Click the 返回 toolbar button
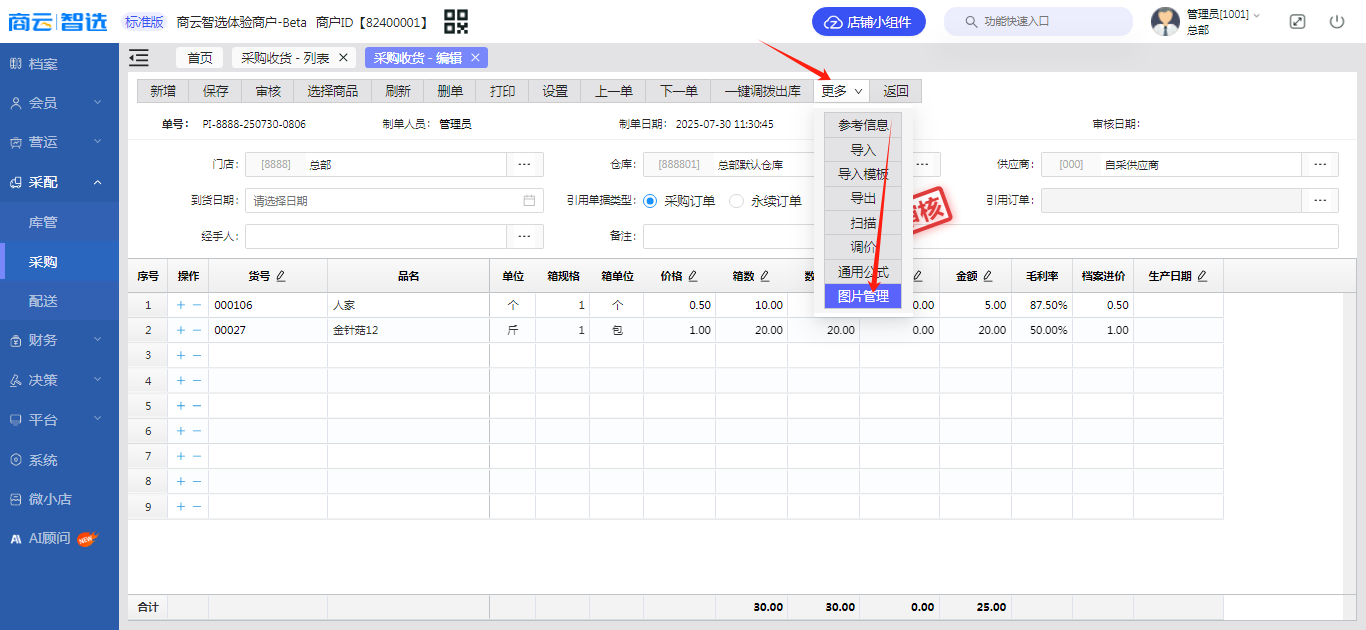Screen dimensions: 1366x630 pyautogui.click(x=896, y=91)
